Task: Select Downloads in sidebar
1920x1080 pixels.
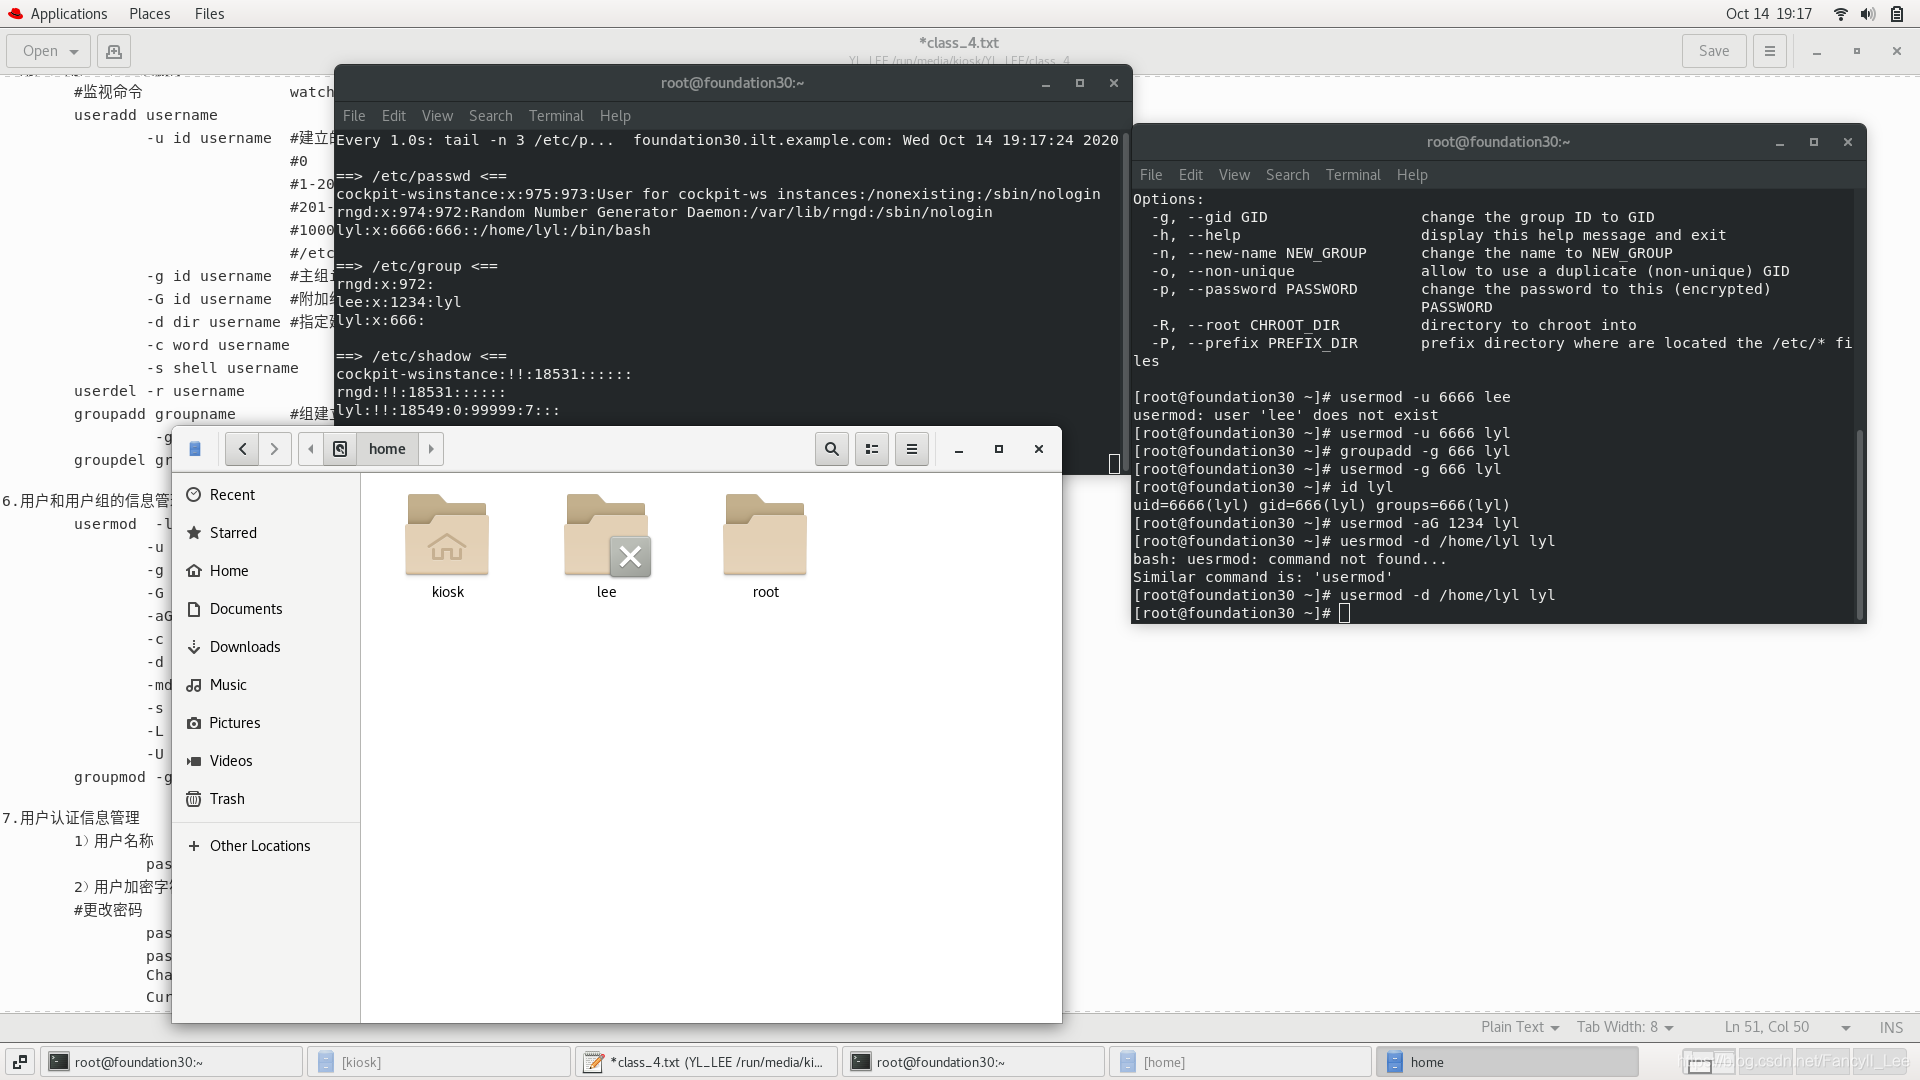Action: 245,647
